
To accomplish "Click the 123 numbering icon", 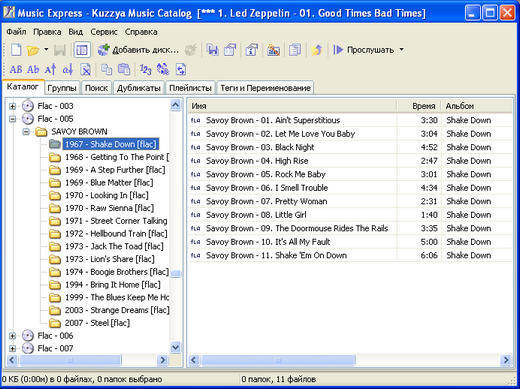I will pyautogui.click(x=145, y=70).
